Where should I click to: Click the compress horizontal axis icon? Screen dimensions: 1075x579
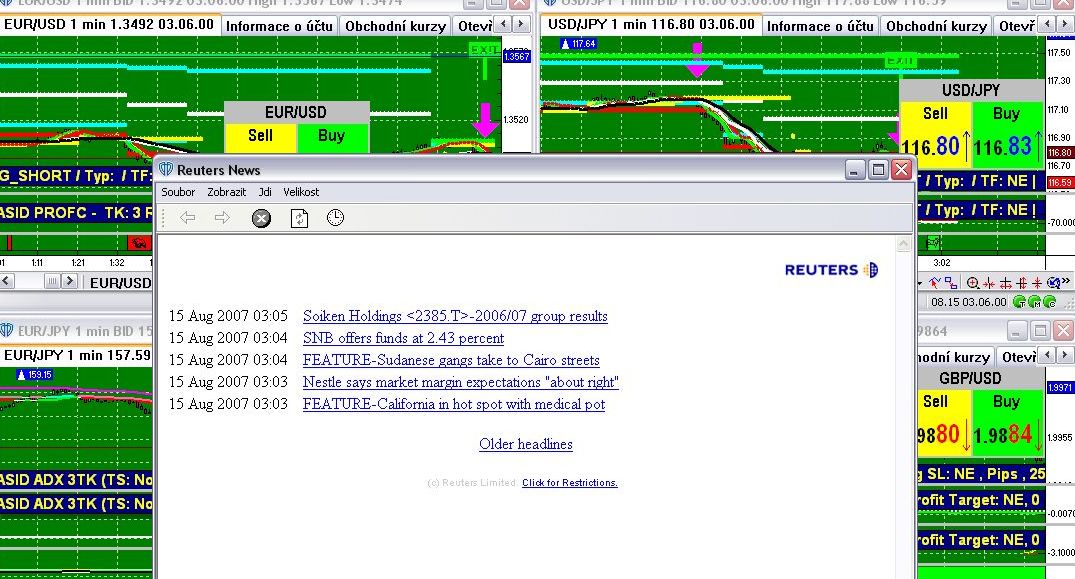tap(989, 282)
